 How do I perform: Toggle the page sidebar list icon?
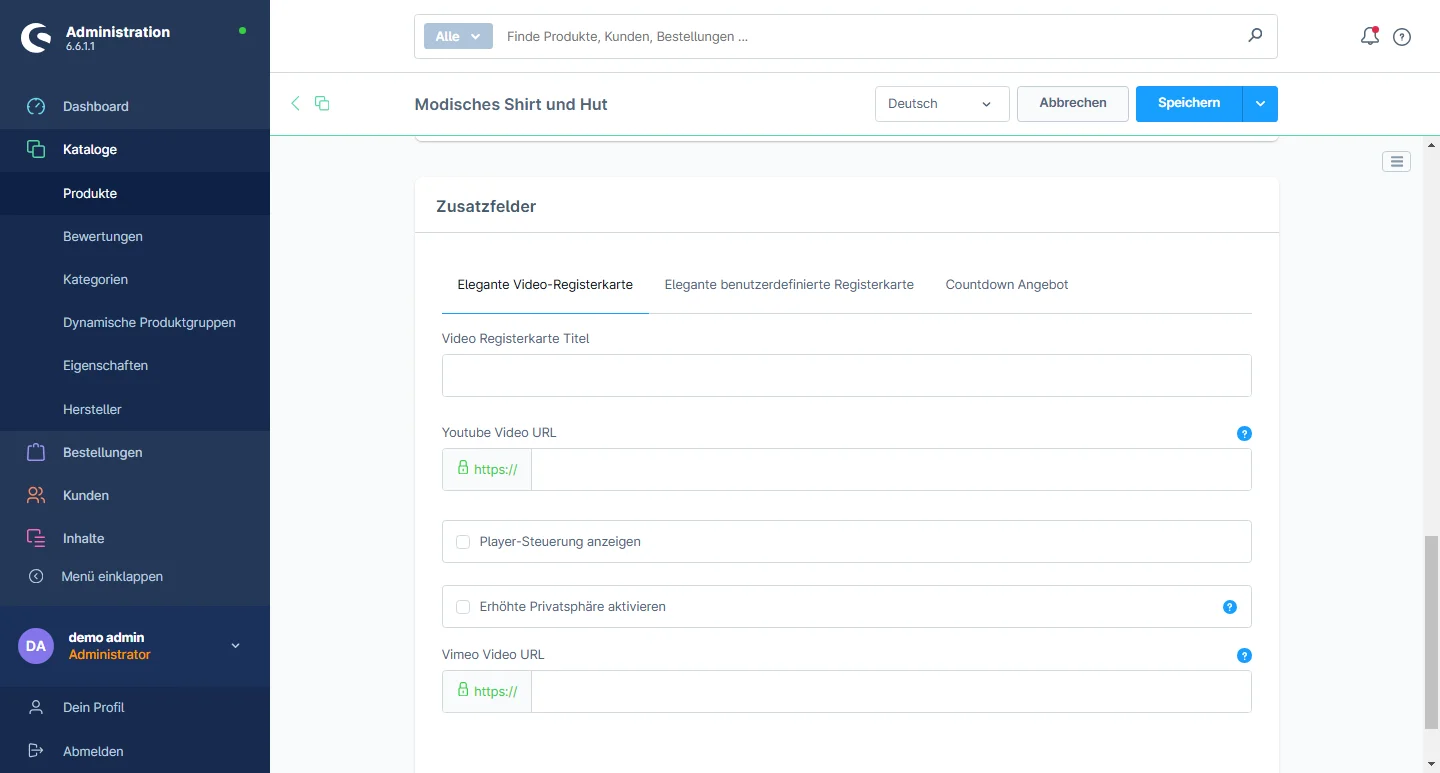point(1396,161)
